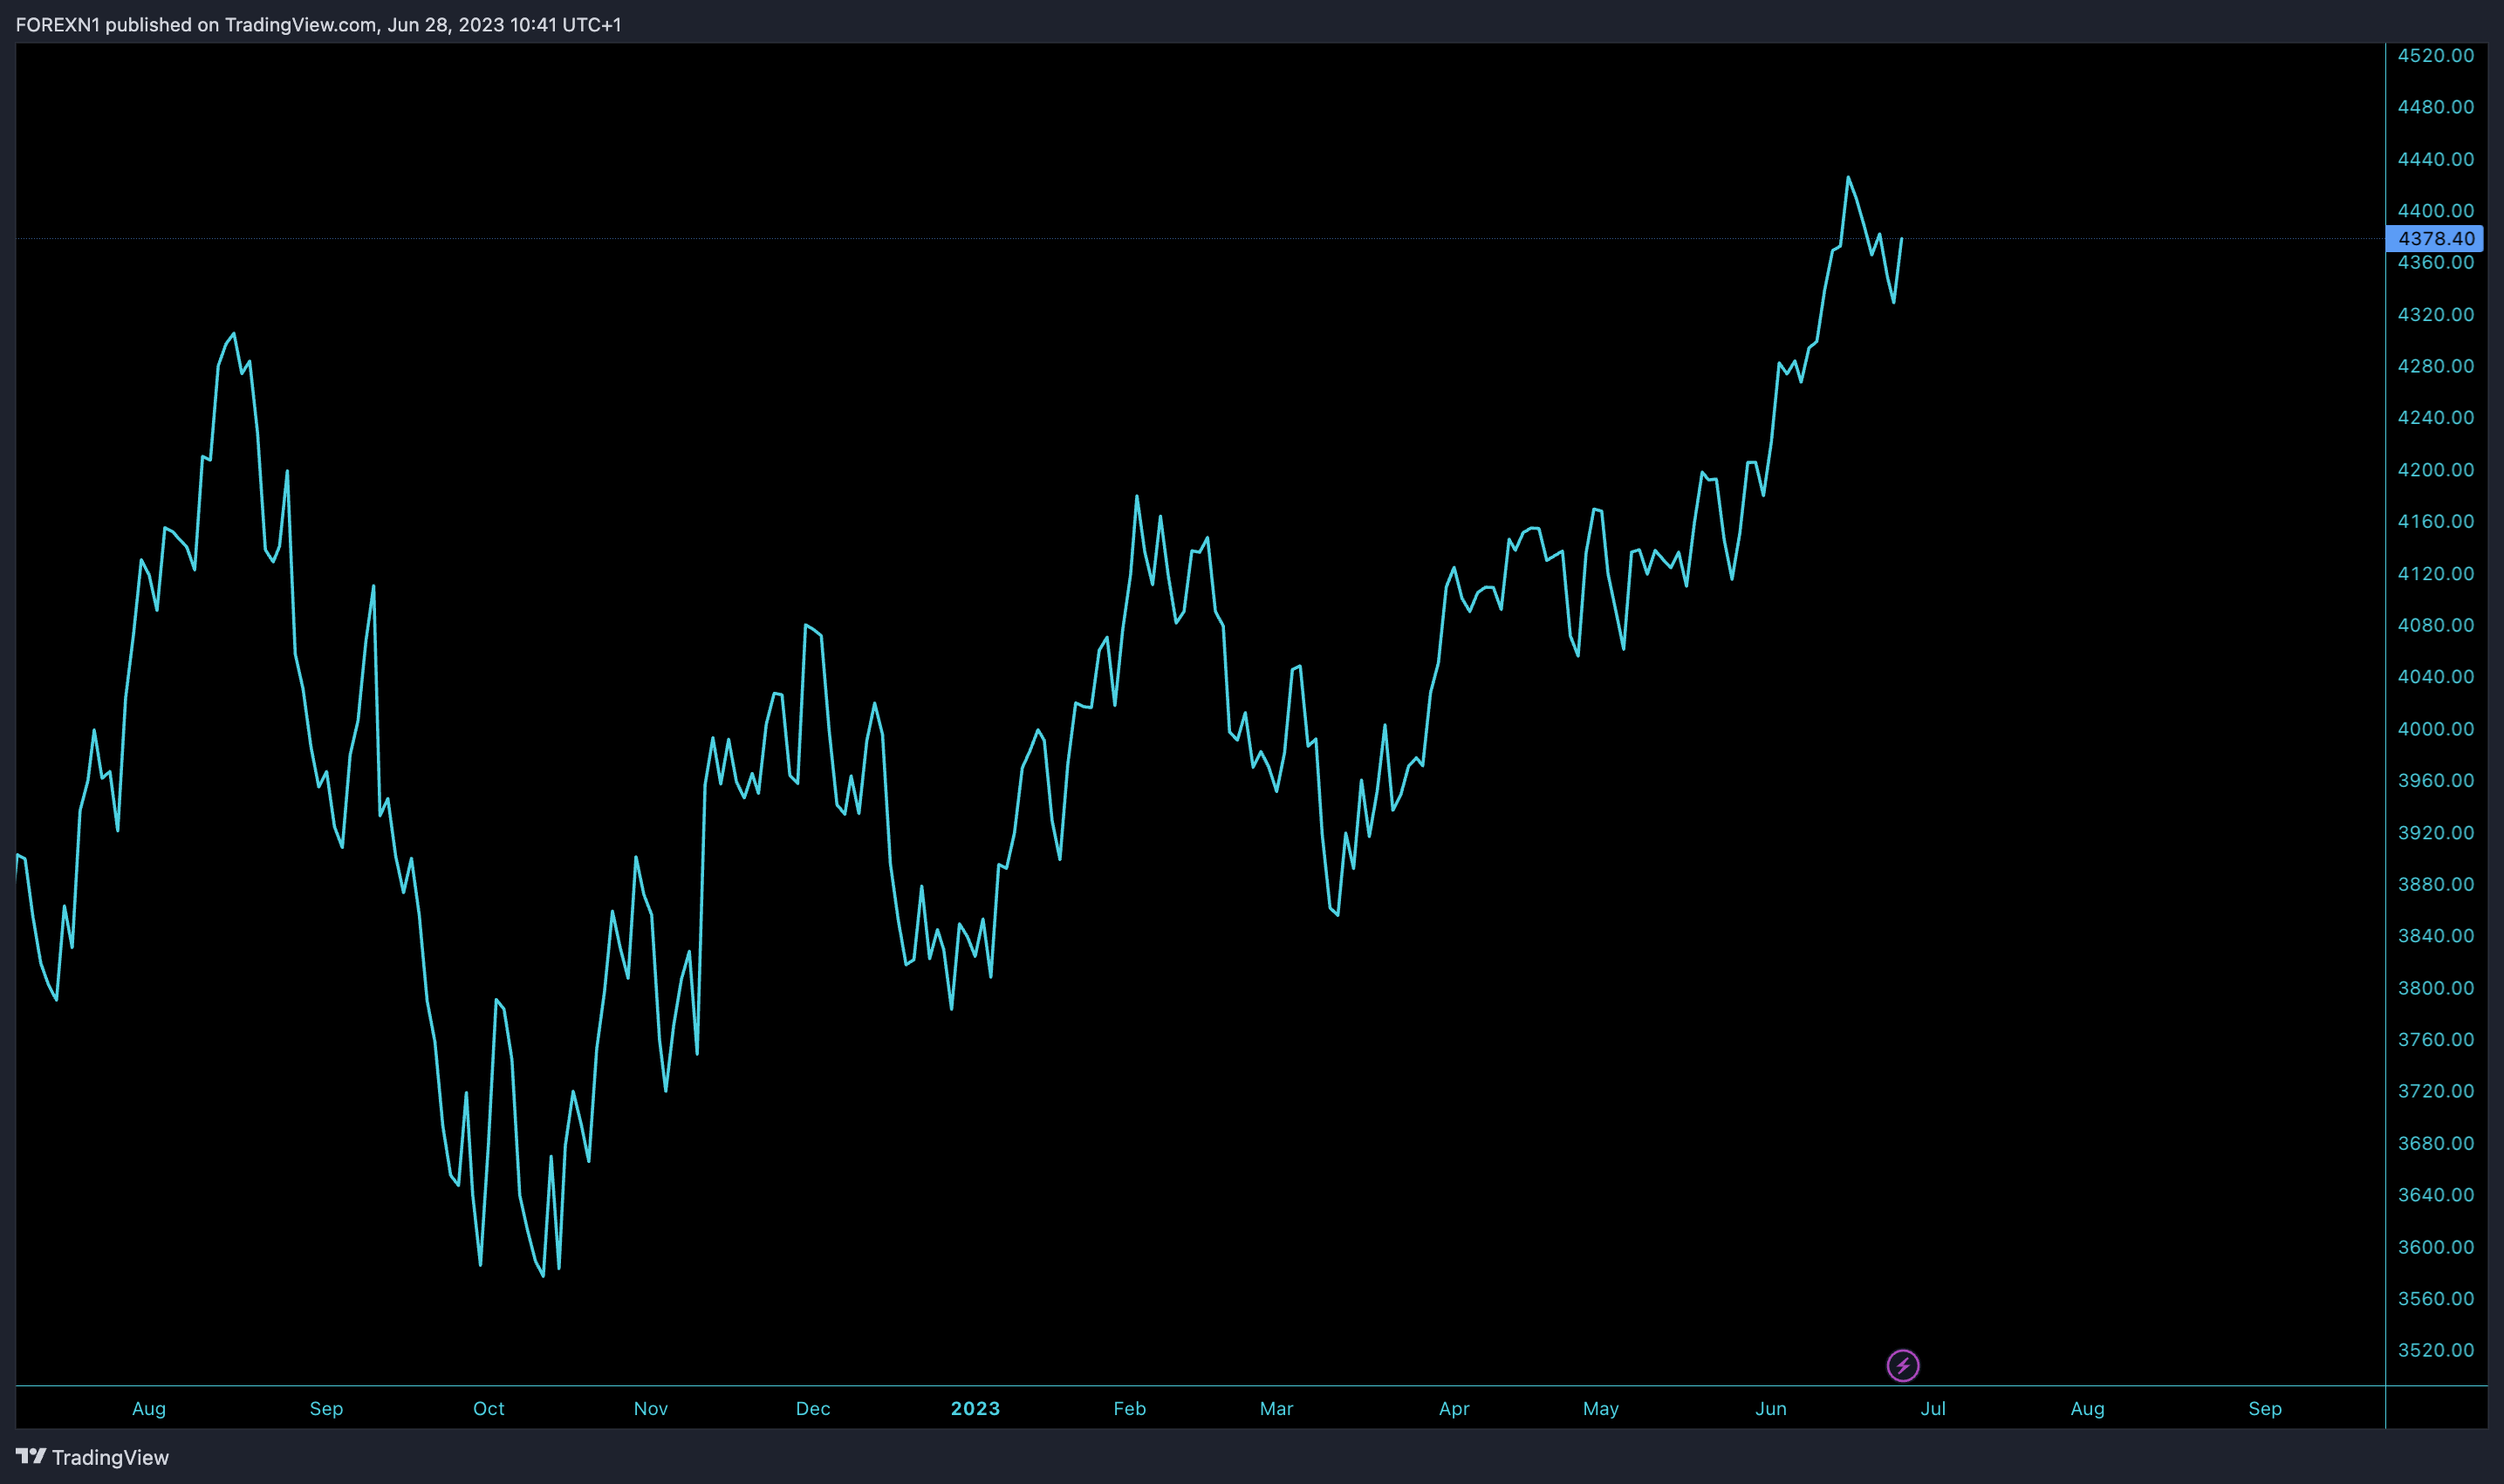Click the Jul label on time axis
This screenshot has width=2504, height=1484.
[x=1932, y=1409]
